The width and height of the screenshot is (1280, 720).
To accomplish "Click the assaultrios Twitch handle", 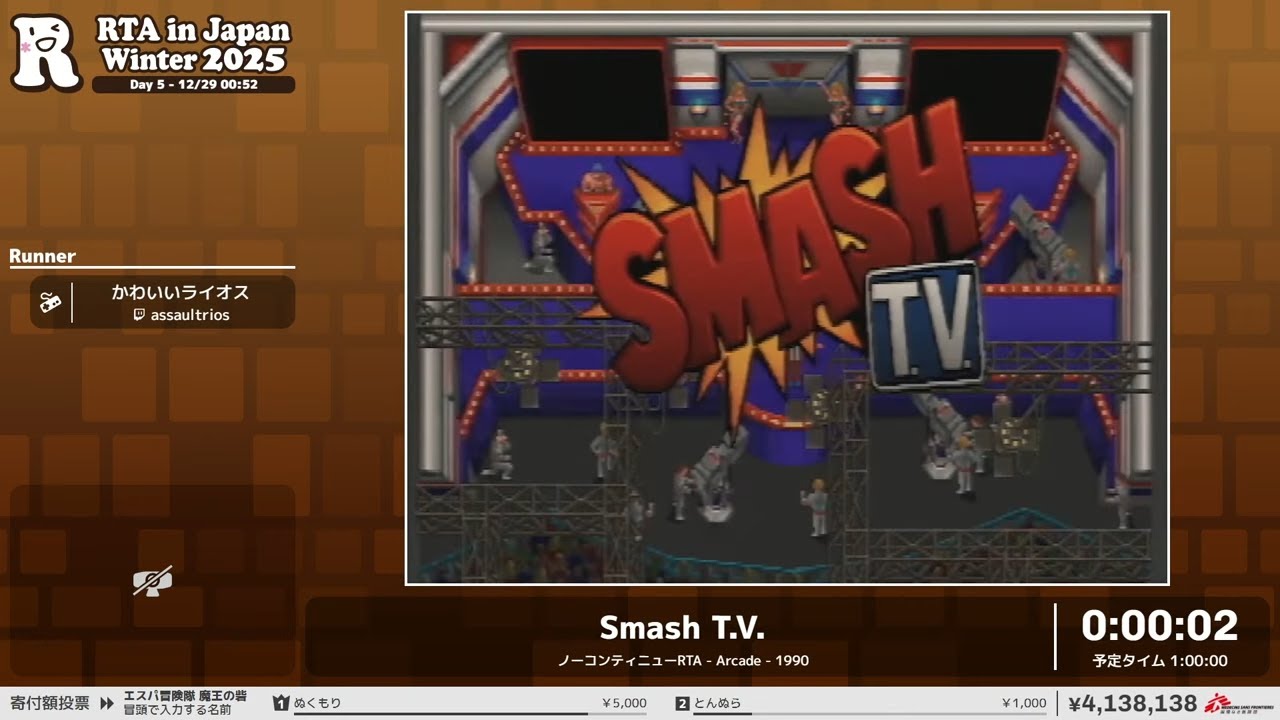I will point(190,315).
